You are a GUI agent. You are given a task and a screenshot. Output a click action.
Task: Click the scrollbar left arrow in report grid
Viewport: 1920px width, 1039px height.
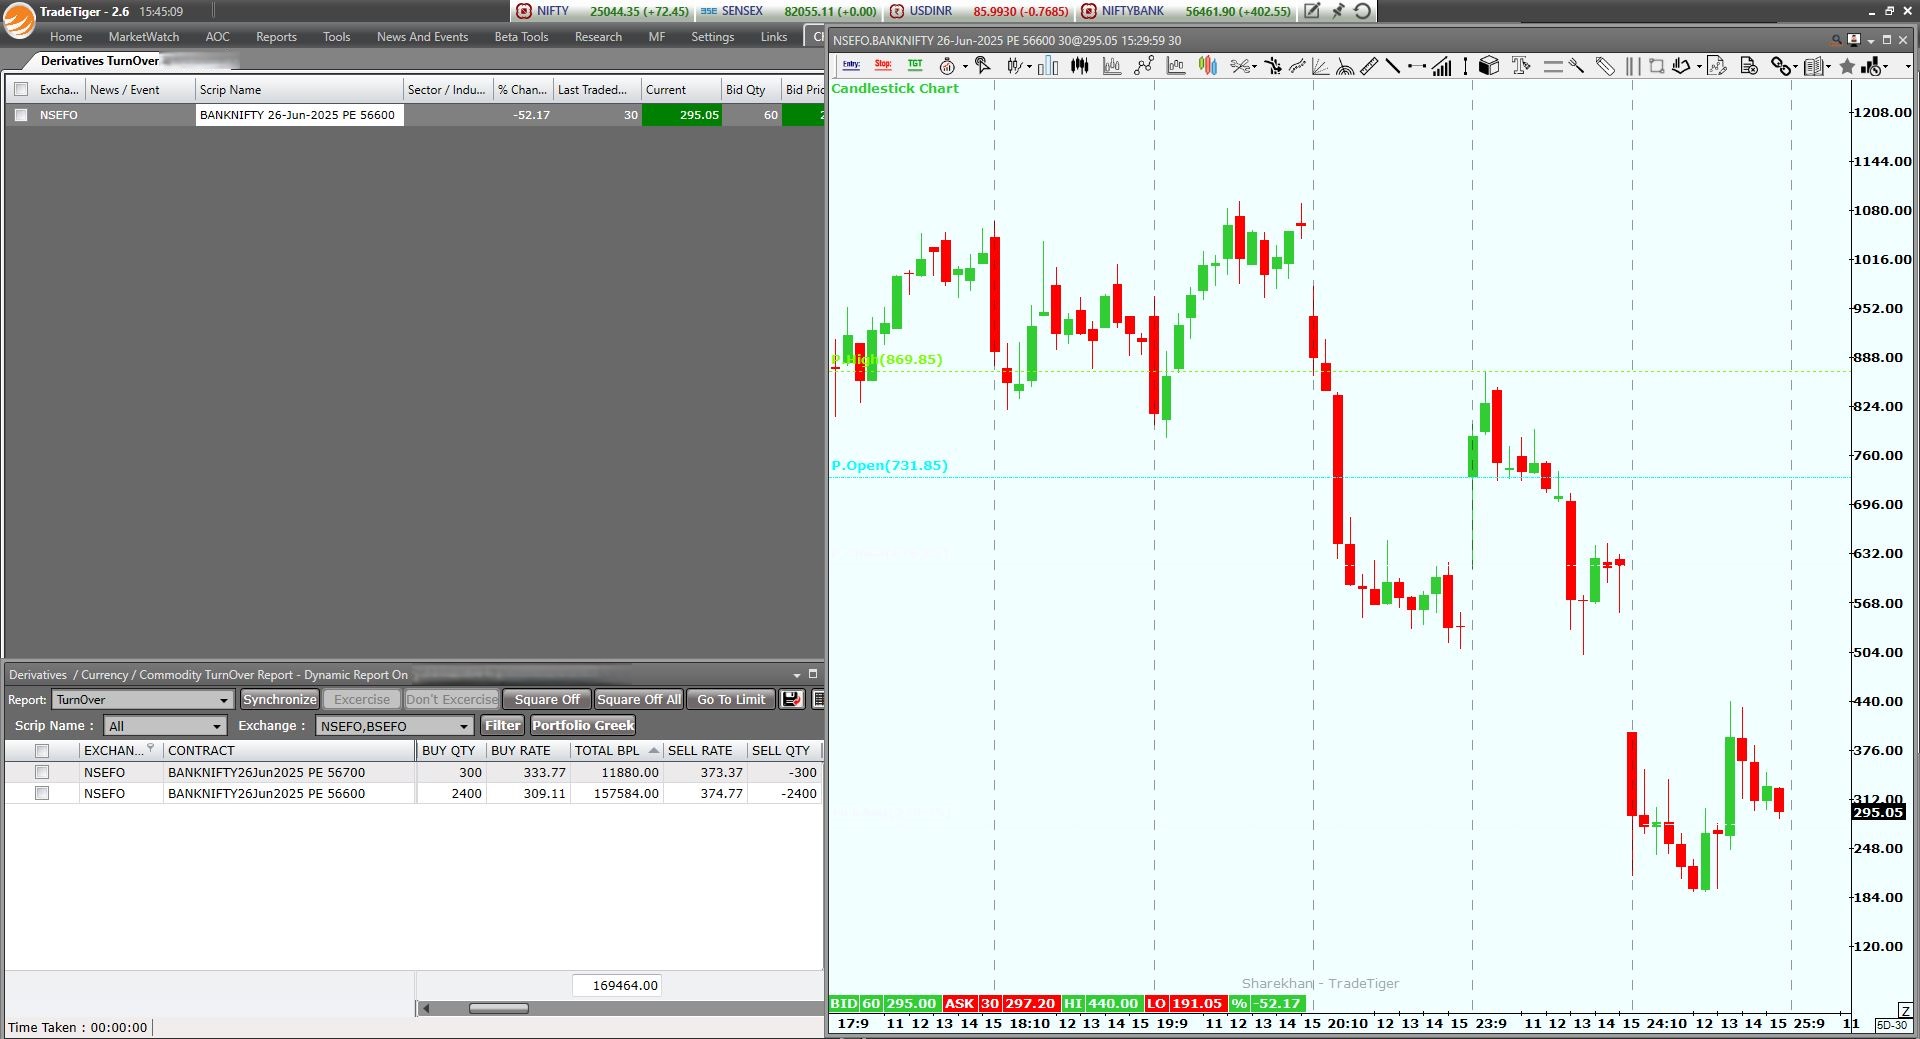[x=426, y=1008]
